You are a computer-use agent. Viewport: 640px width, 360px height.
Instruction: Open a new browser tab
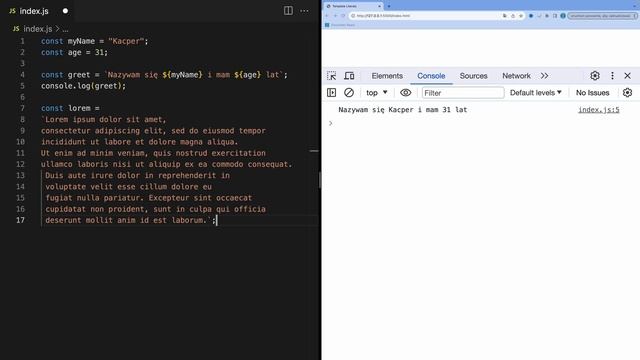[389, 6]
